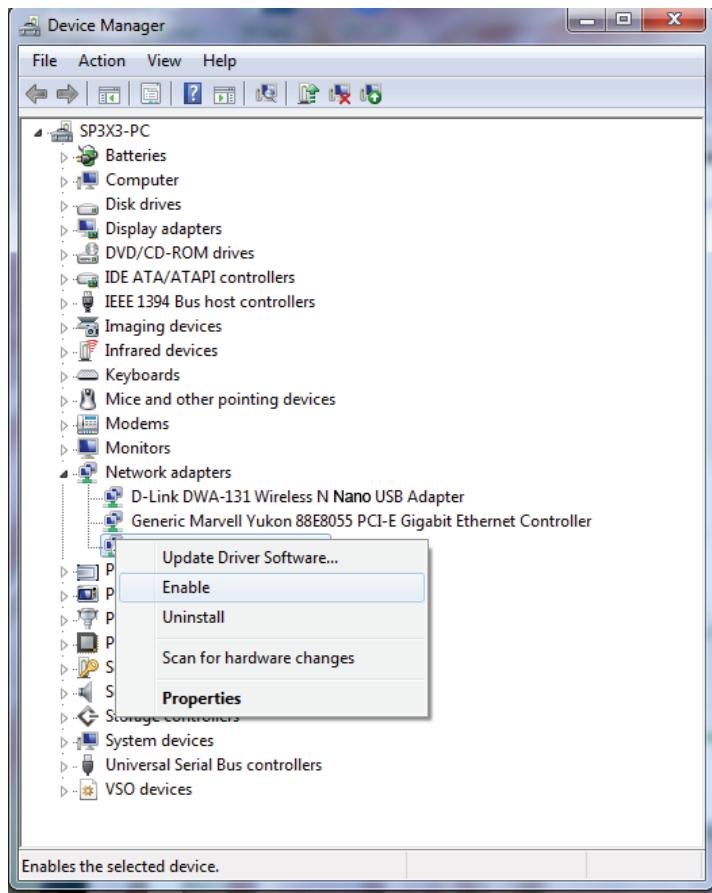Click the Disk drives category icon
Image resolution: width=712 pixels, height=893 pixels.
pyautogui.click(x=87, y=207)
